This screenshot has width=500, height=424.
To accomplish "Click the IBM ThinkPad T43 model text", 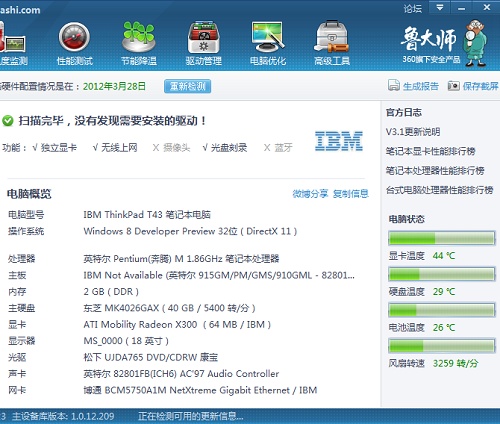I will point(147,215).
